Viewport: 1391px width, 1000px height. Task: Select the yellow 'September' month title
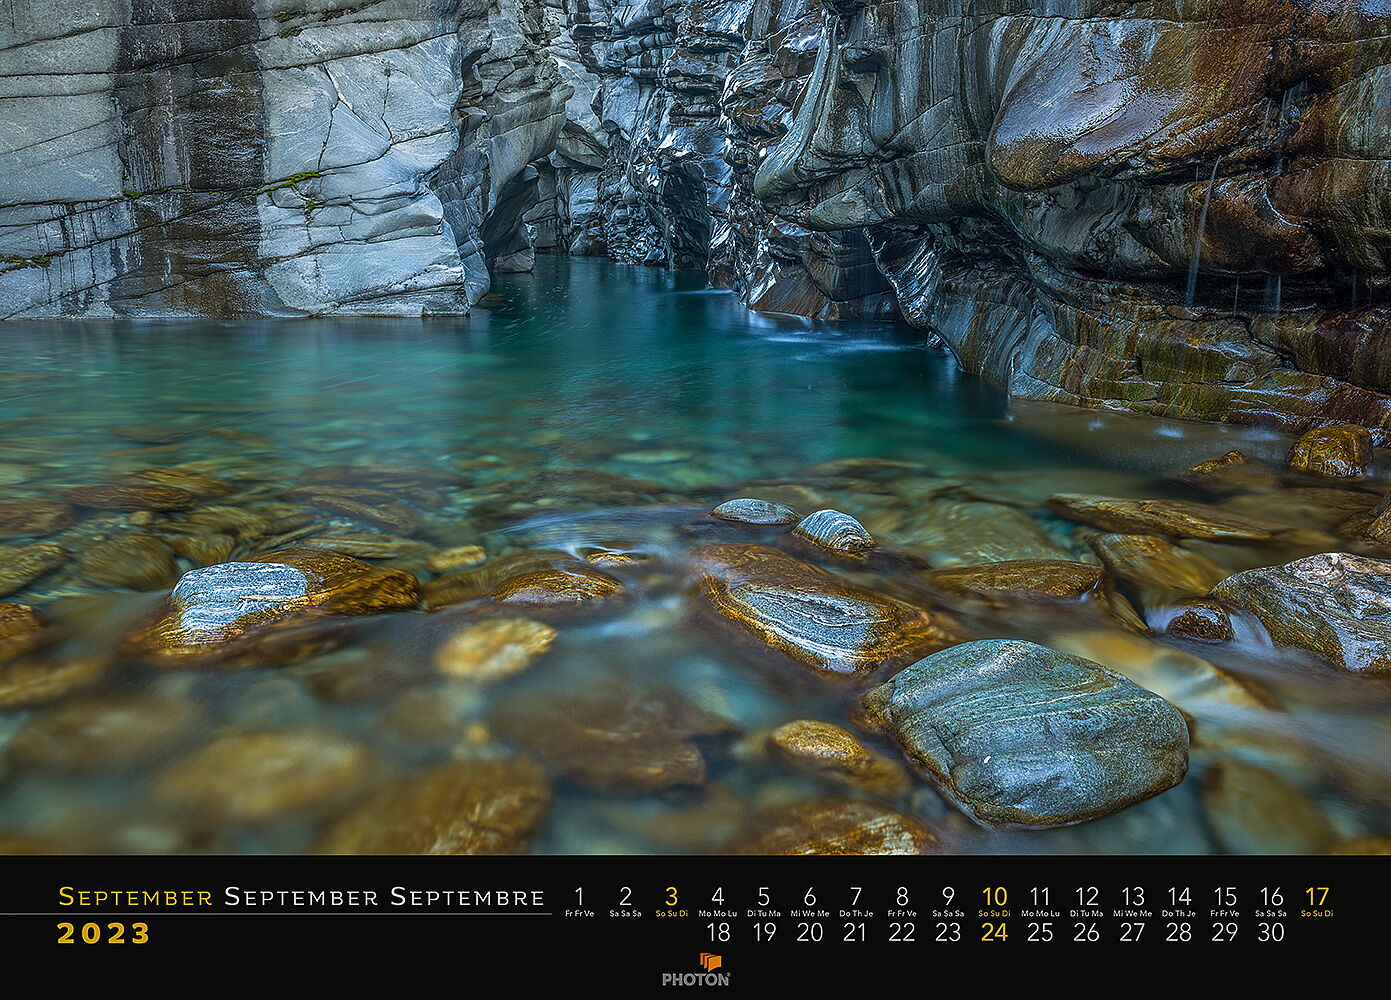click(135, 897)
